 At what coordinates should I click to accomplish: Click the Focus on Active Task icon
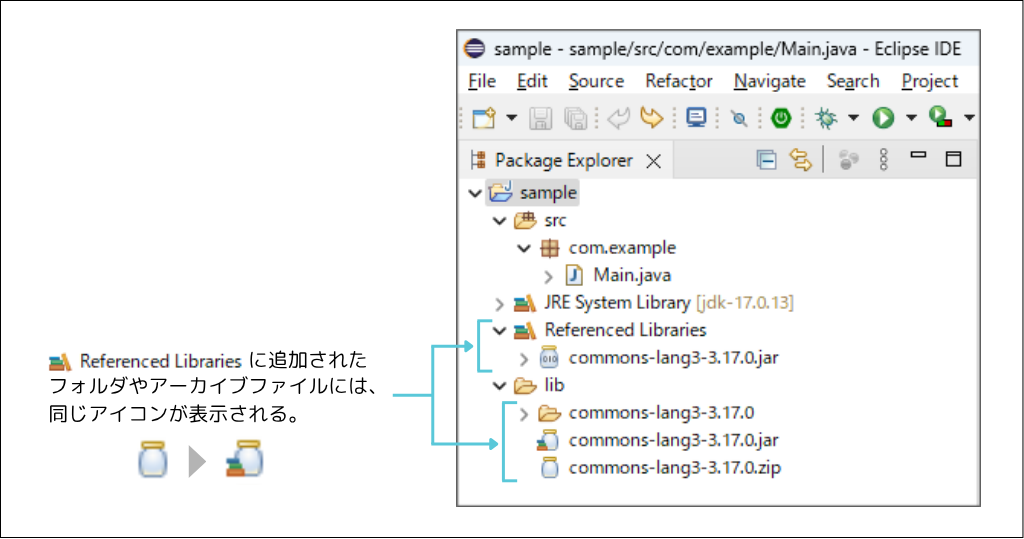(848, 159)
